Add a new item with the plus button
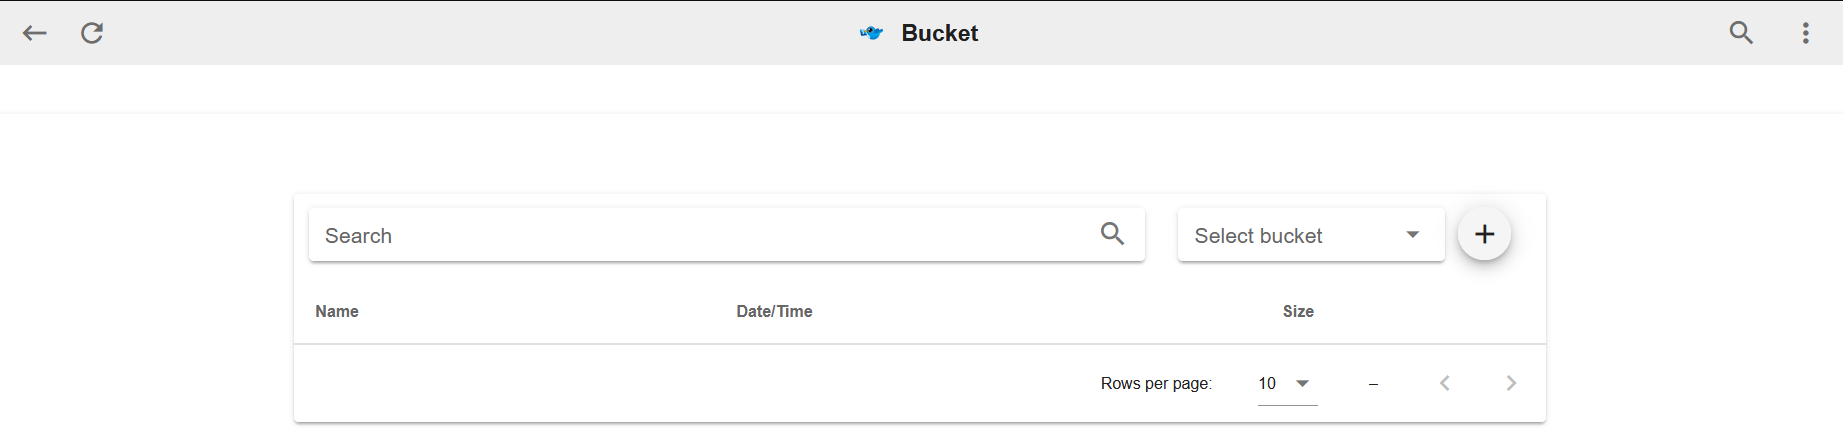 1484,234
